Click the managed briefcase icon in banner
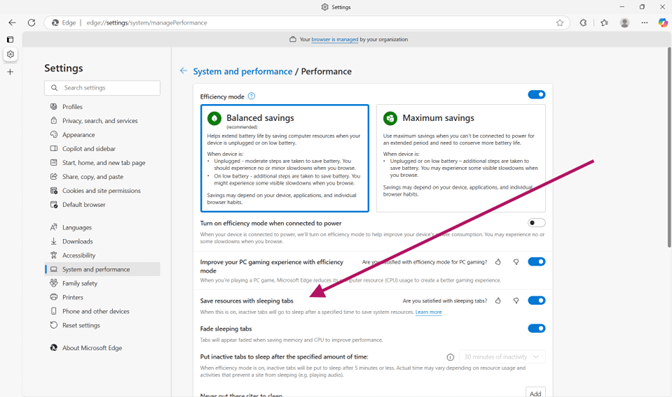672x397 pixels. click(293, 39)
